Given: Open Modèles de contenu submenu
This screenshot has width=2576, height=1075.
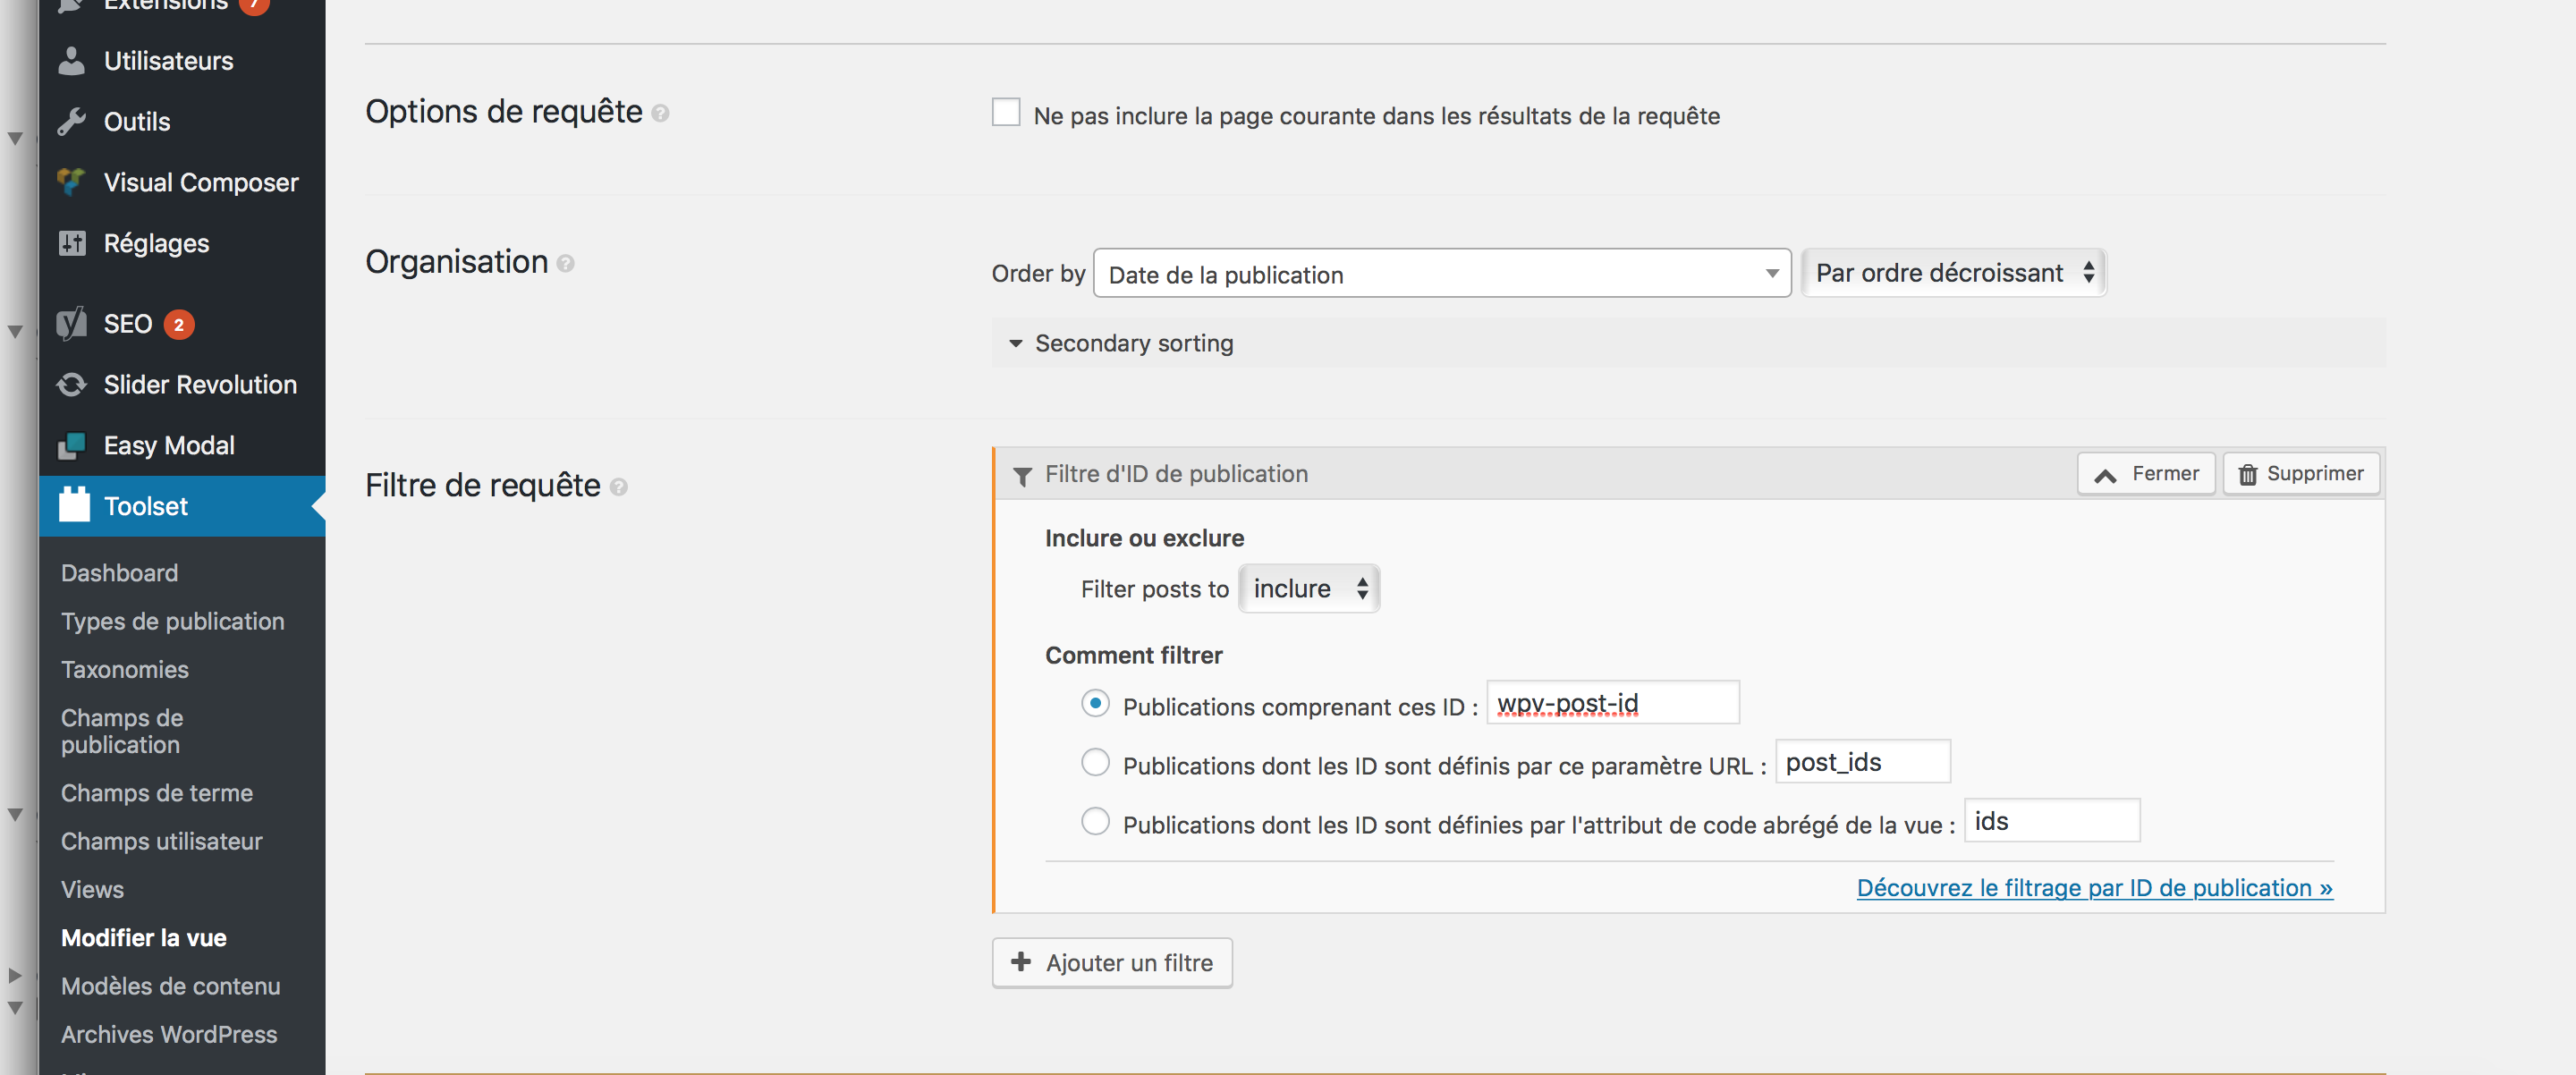Looking at the screenshot, I should (x=170, y=986).
